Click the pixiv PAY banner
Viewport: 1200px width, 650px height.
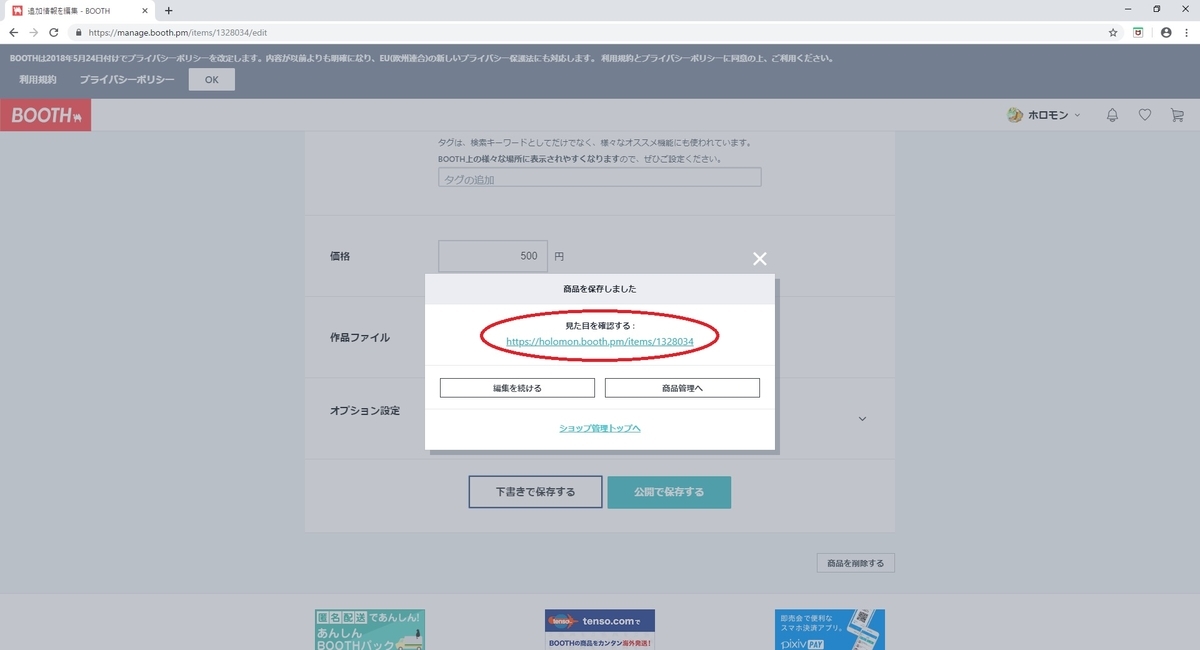[829, 629]
